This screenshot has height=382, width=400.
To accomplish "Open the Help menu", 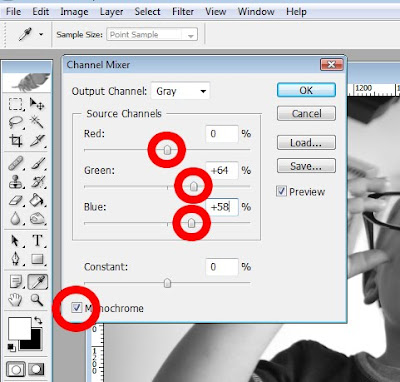I will 296,12.
